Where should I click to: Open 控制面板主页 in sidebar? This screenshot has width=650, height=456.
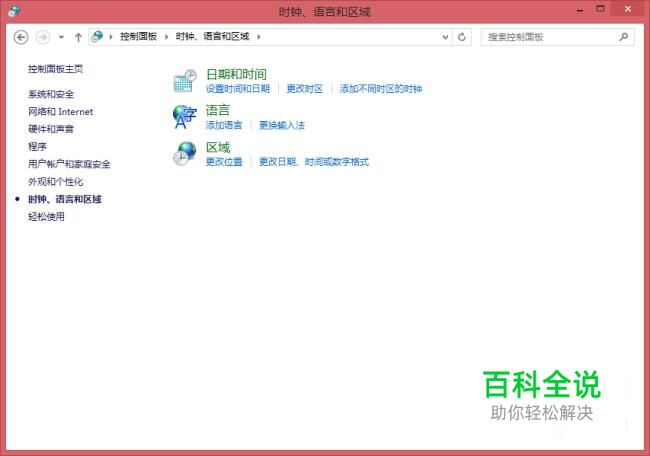[56, 69]
